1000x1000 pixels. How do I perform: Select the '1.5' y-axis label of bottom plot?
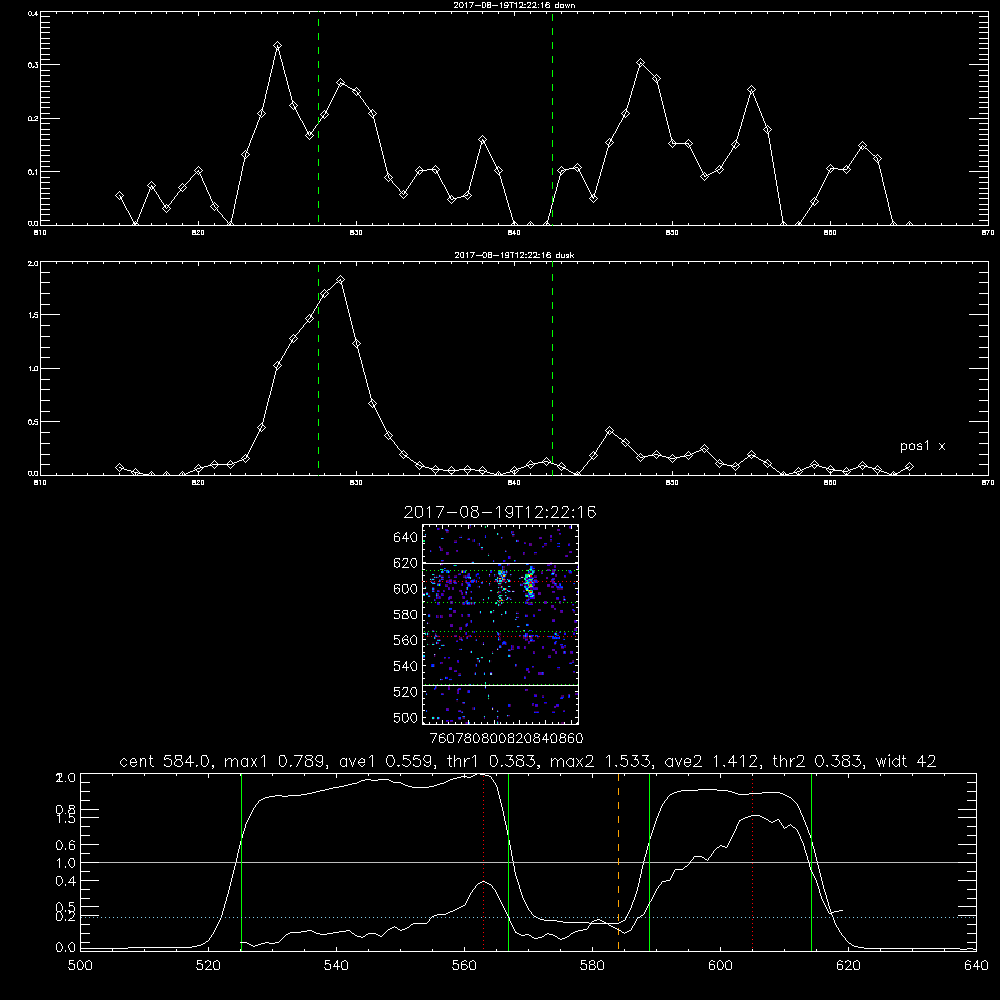coord(66,819)
